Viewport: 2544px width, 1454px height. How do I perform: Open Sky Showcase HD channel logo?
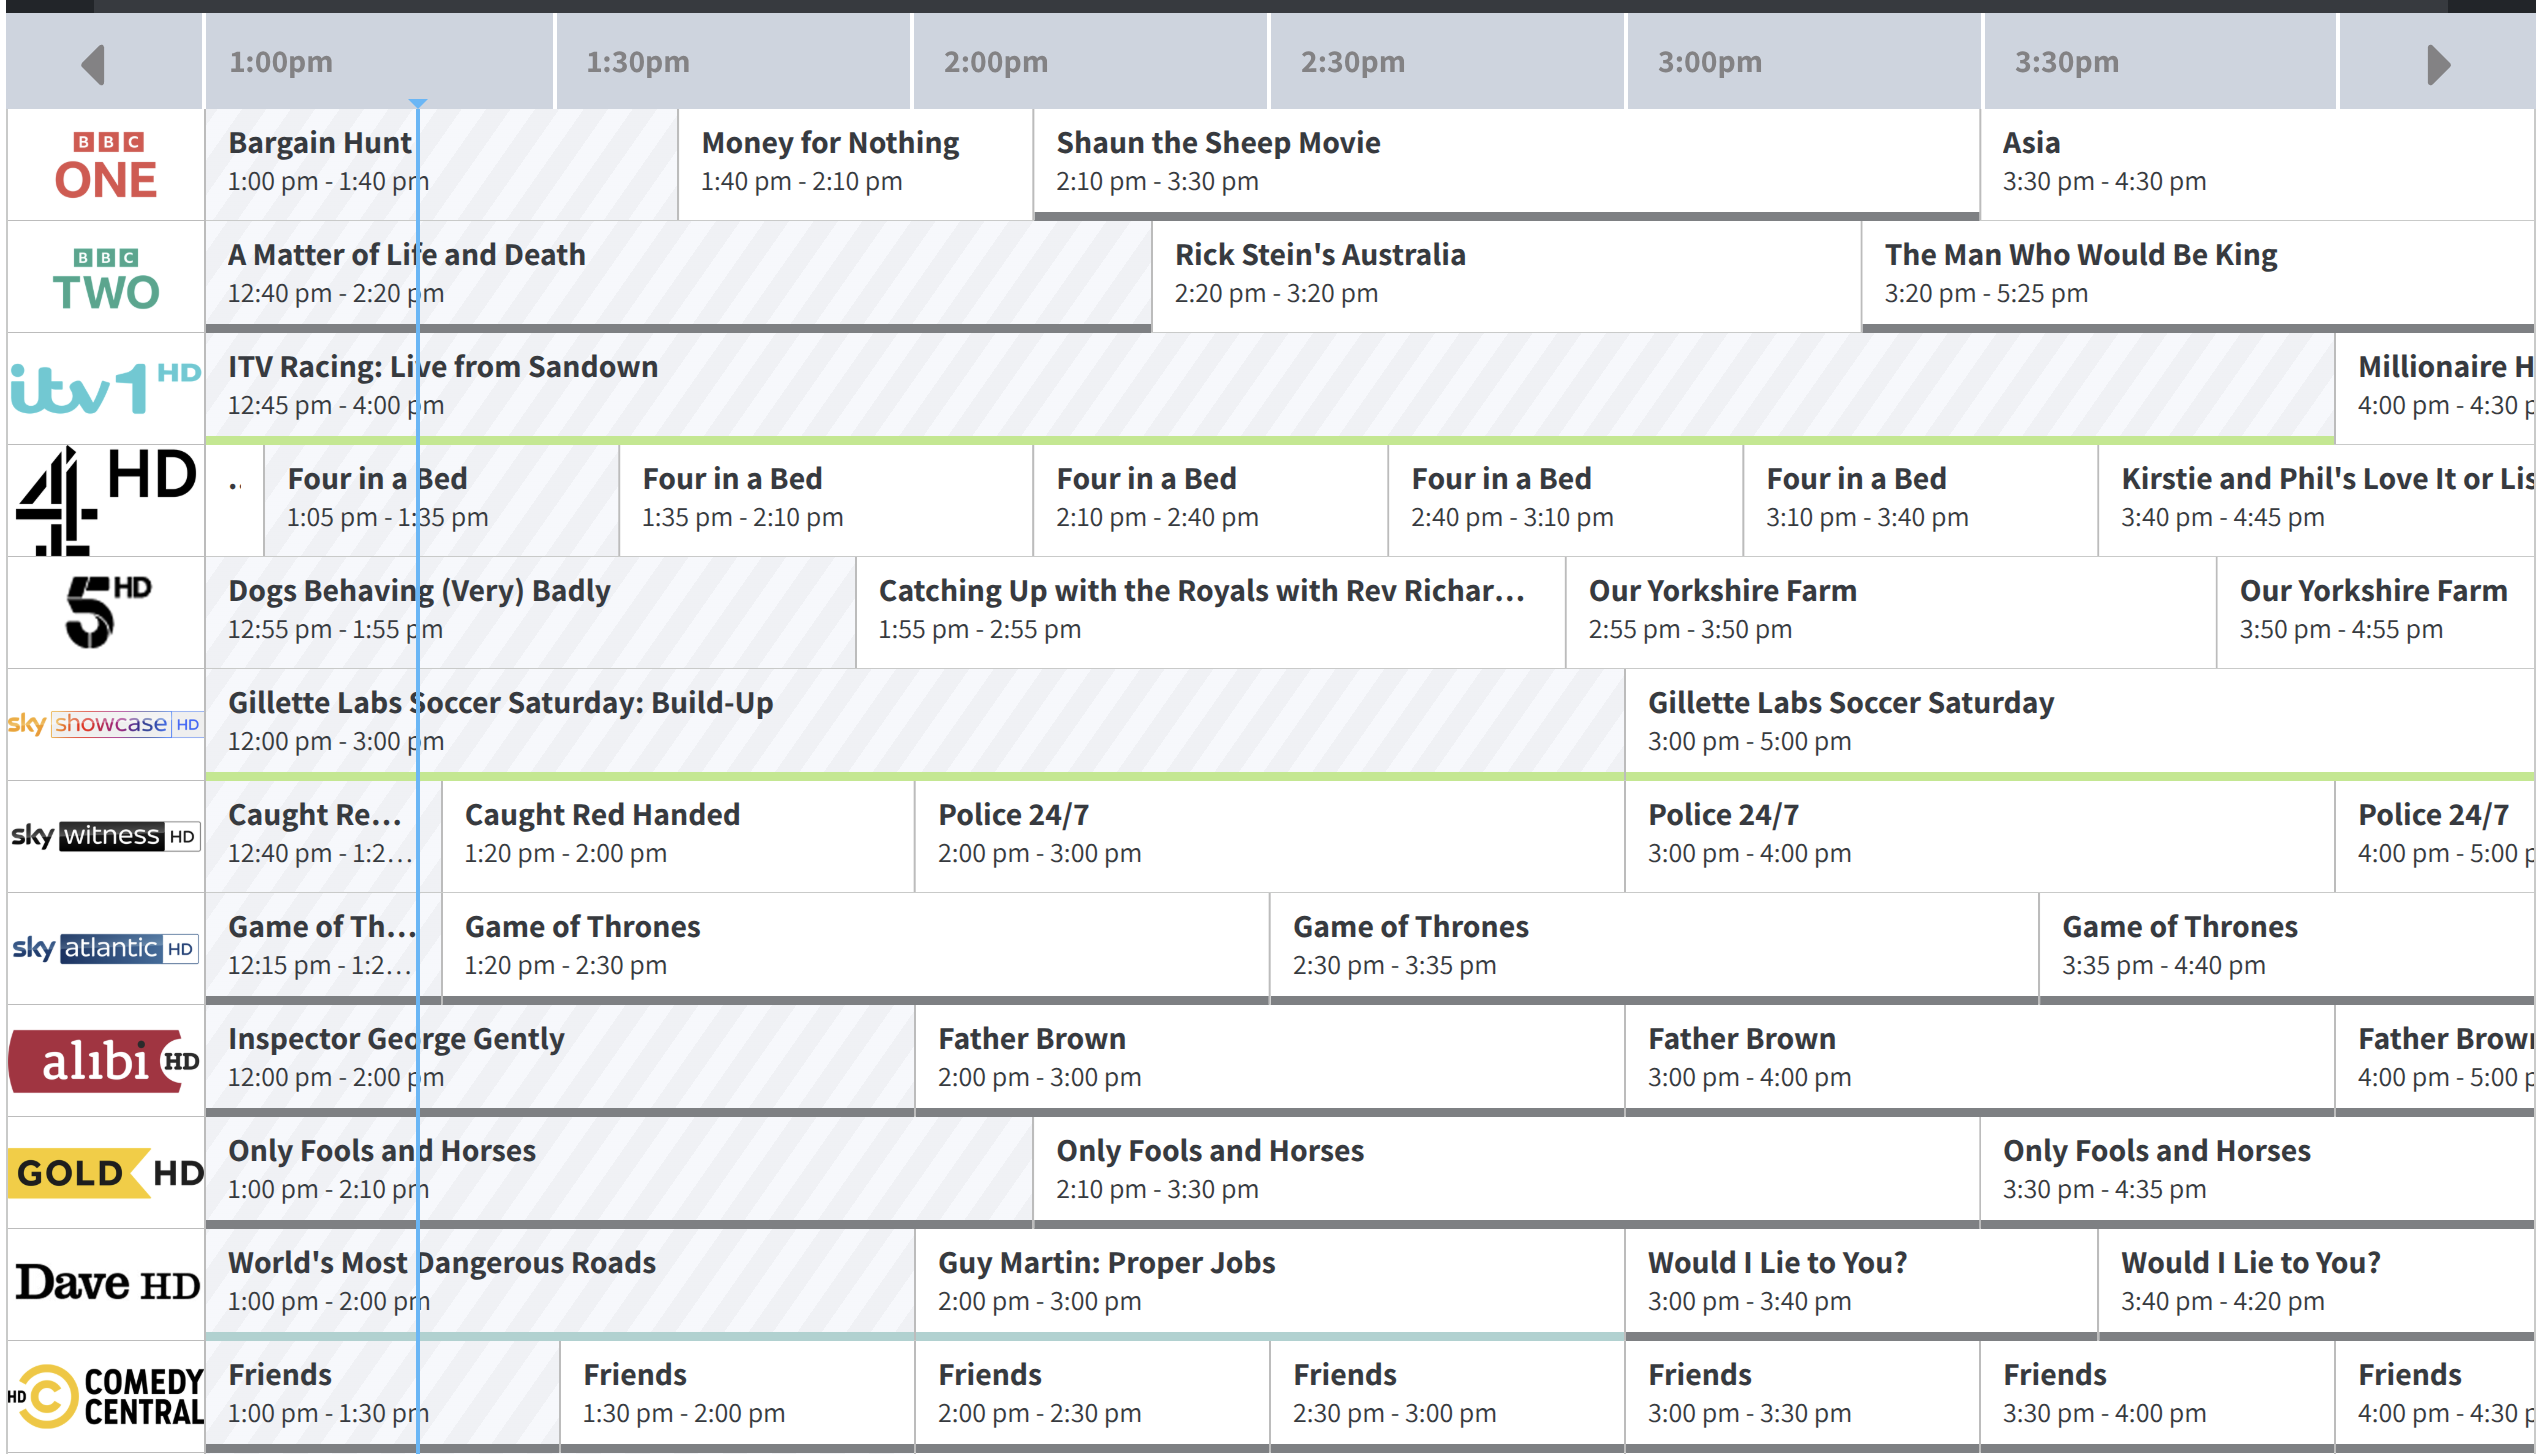pos(105,723)
